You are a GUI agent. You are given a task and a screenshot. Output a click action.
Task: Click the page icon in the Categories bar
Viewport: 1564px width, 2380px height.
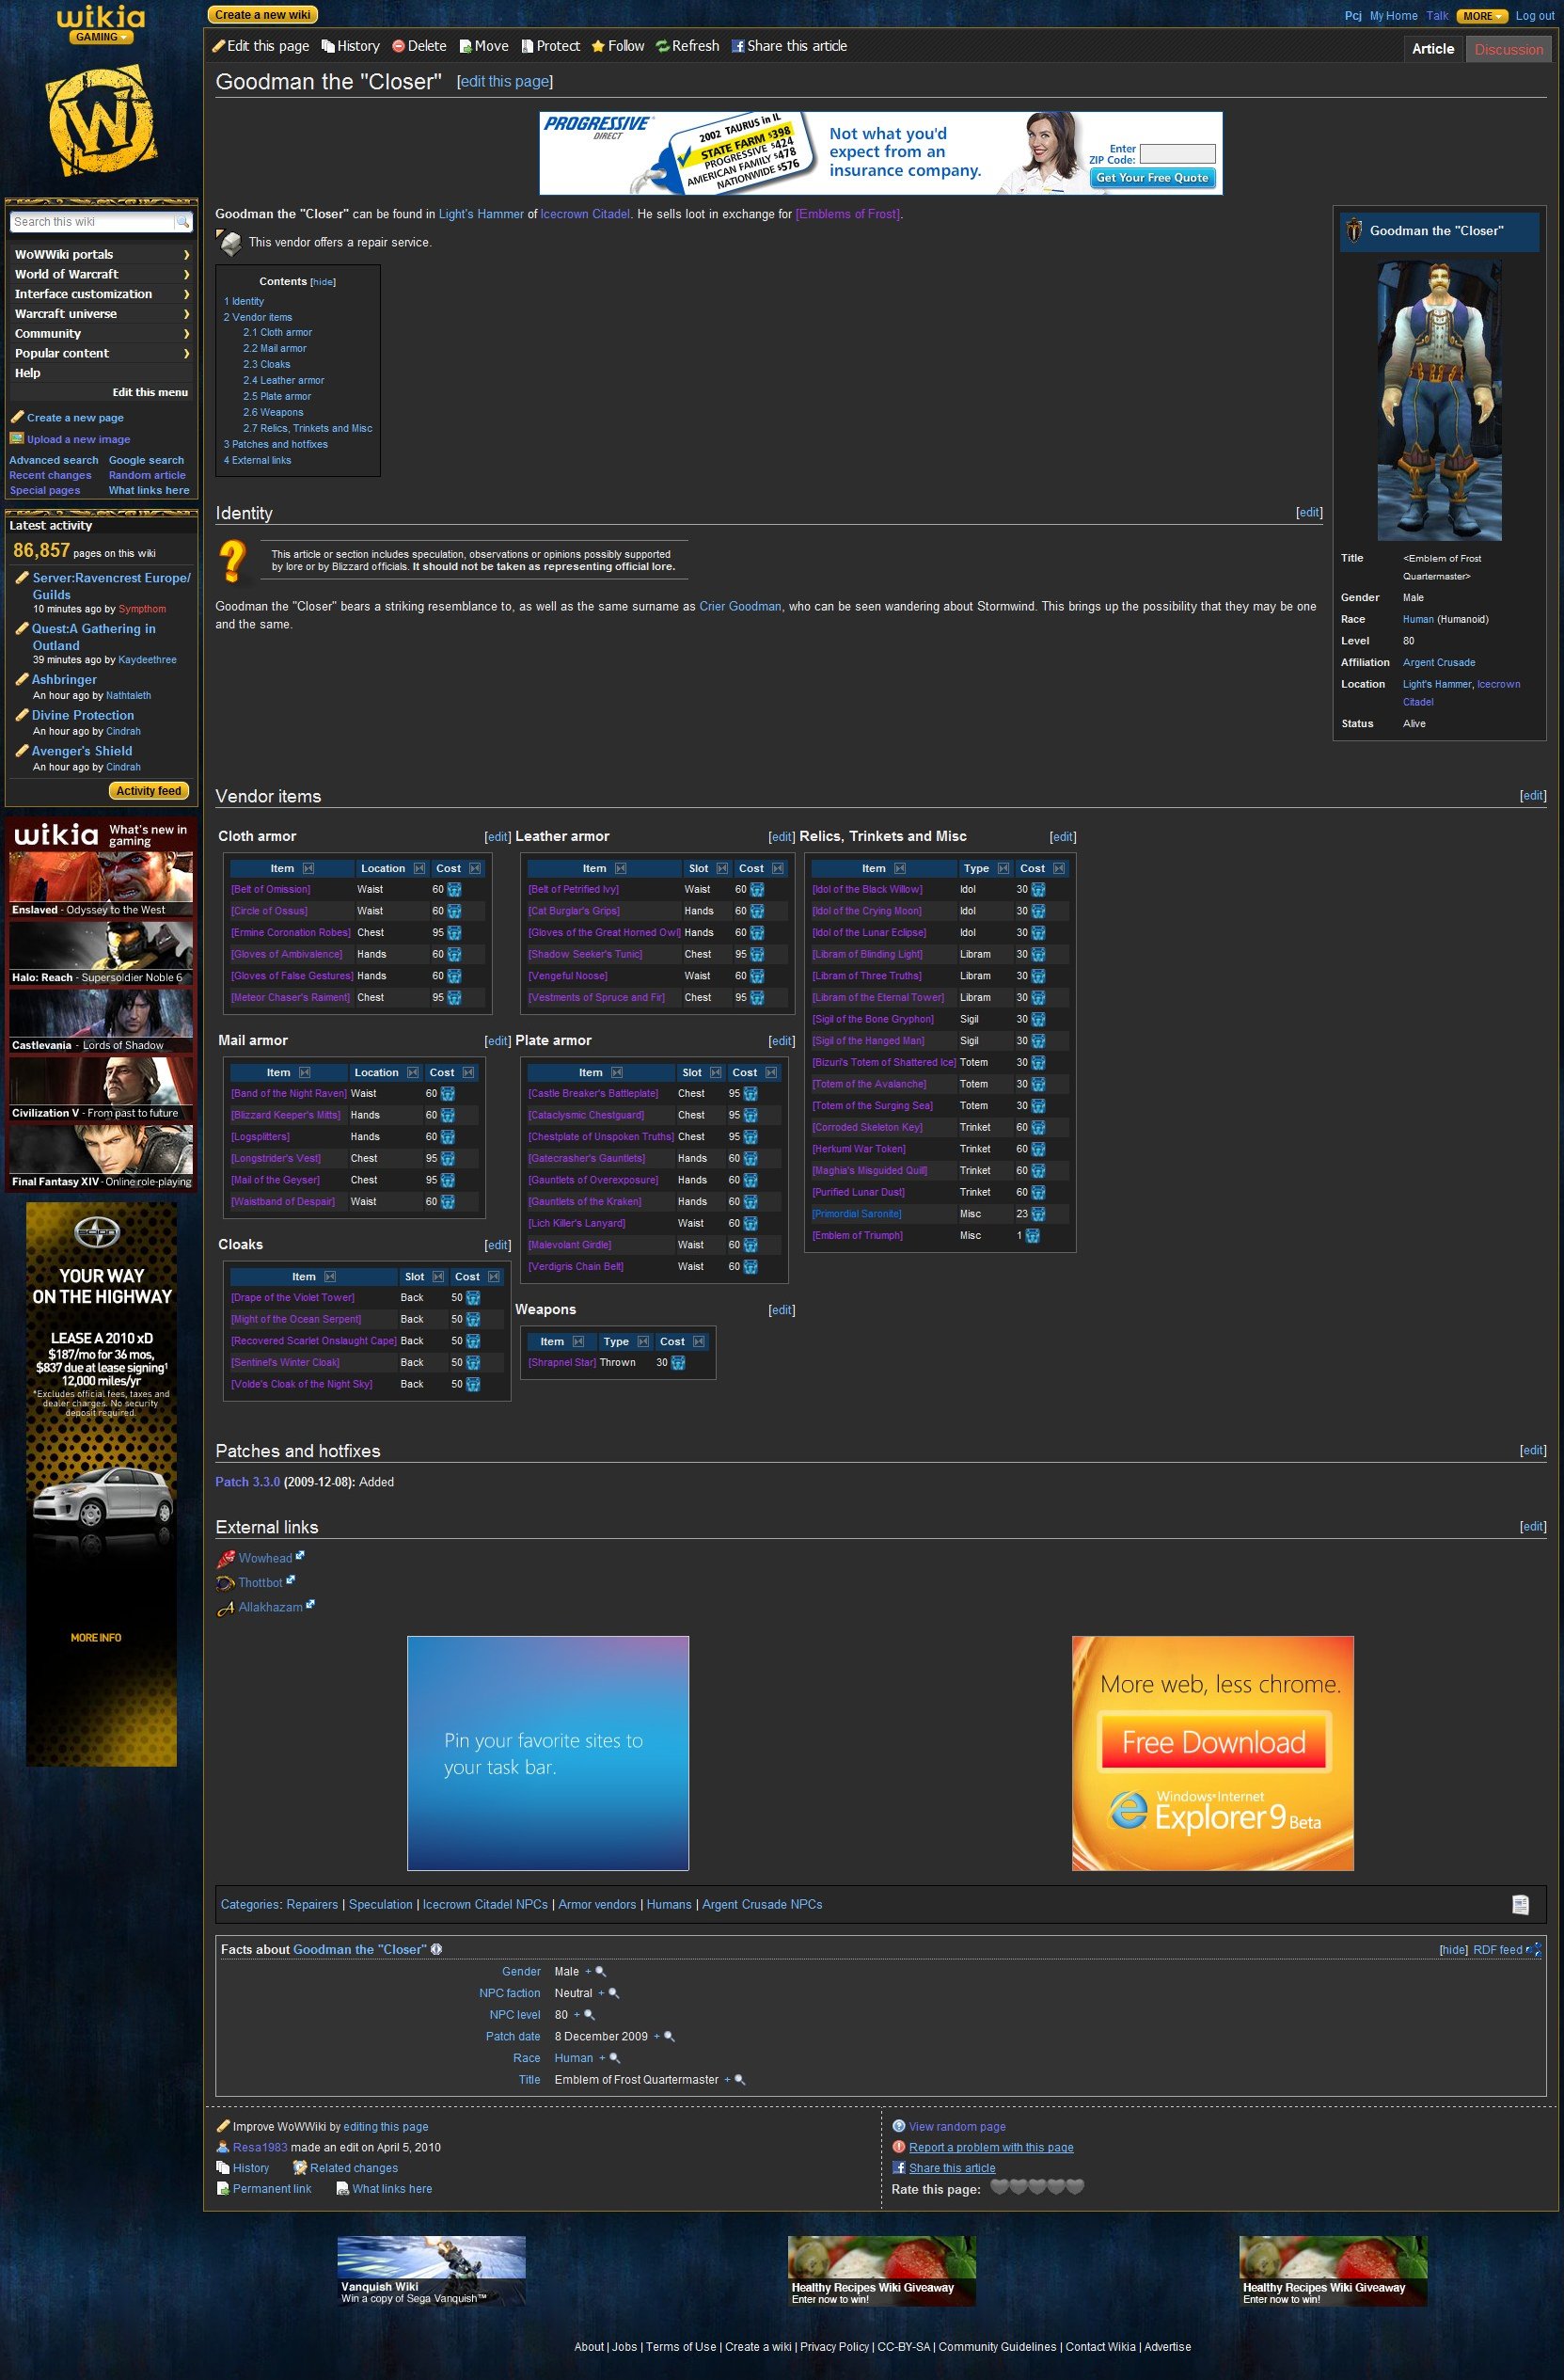point(1520,1904)
